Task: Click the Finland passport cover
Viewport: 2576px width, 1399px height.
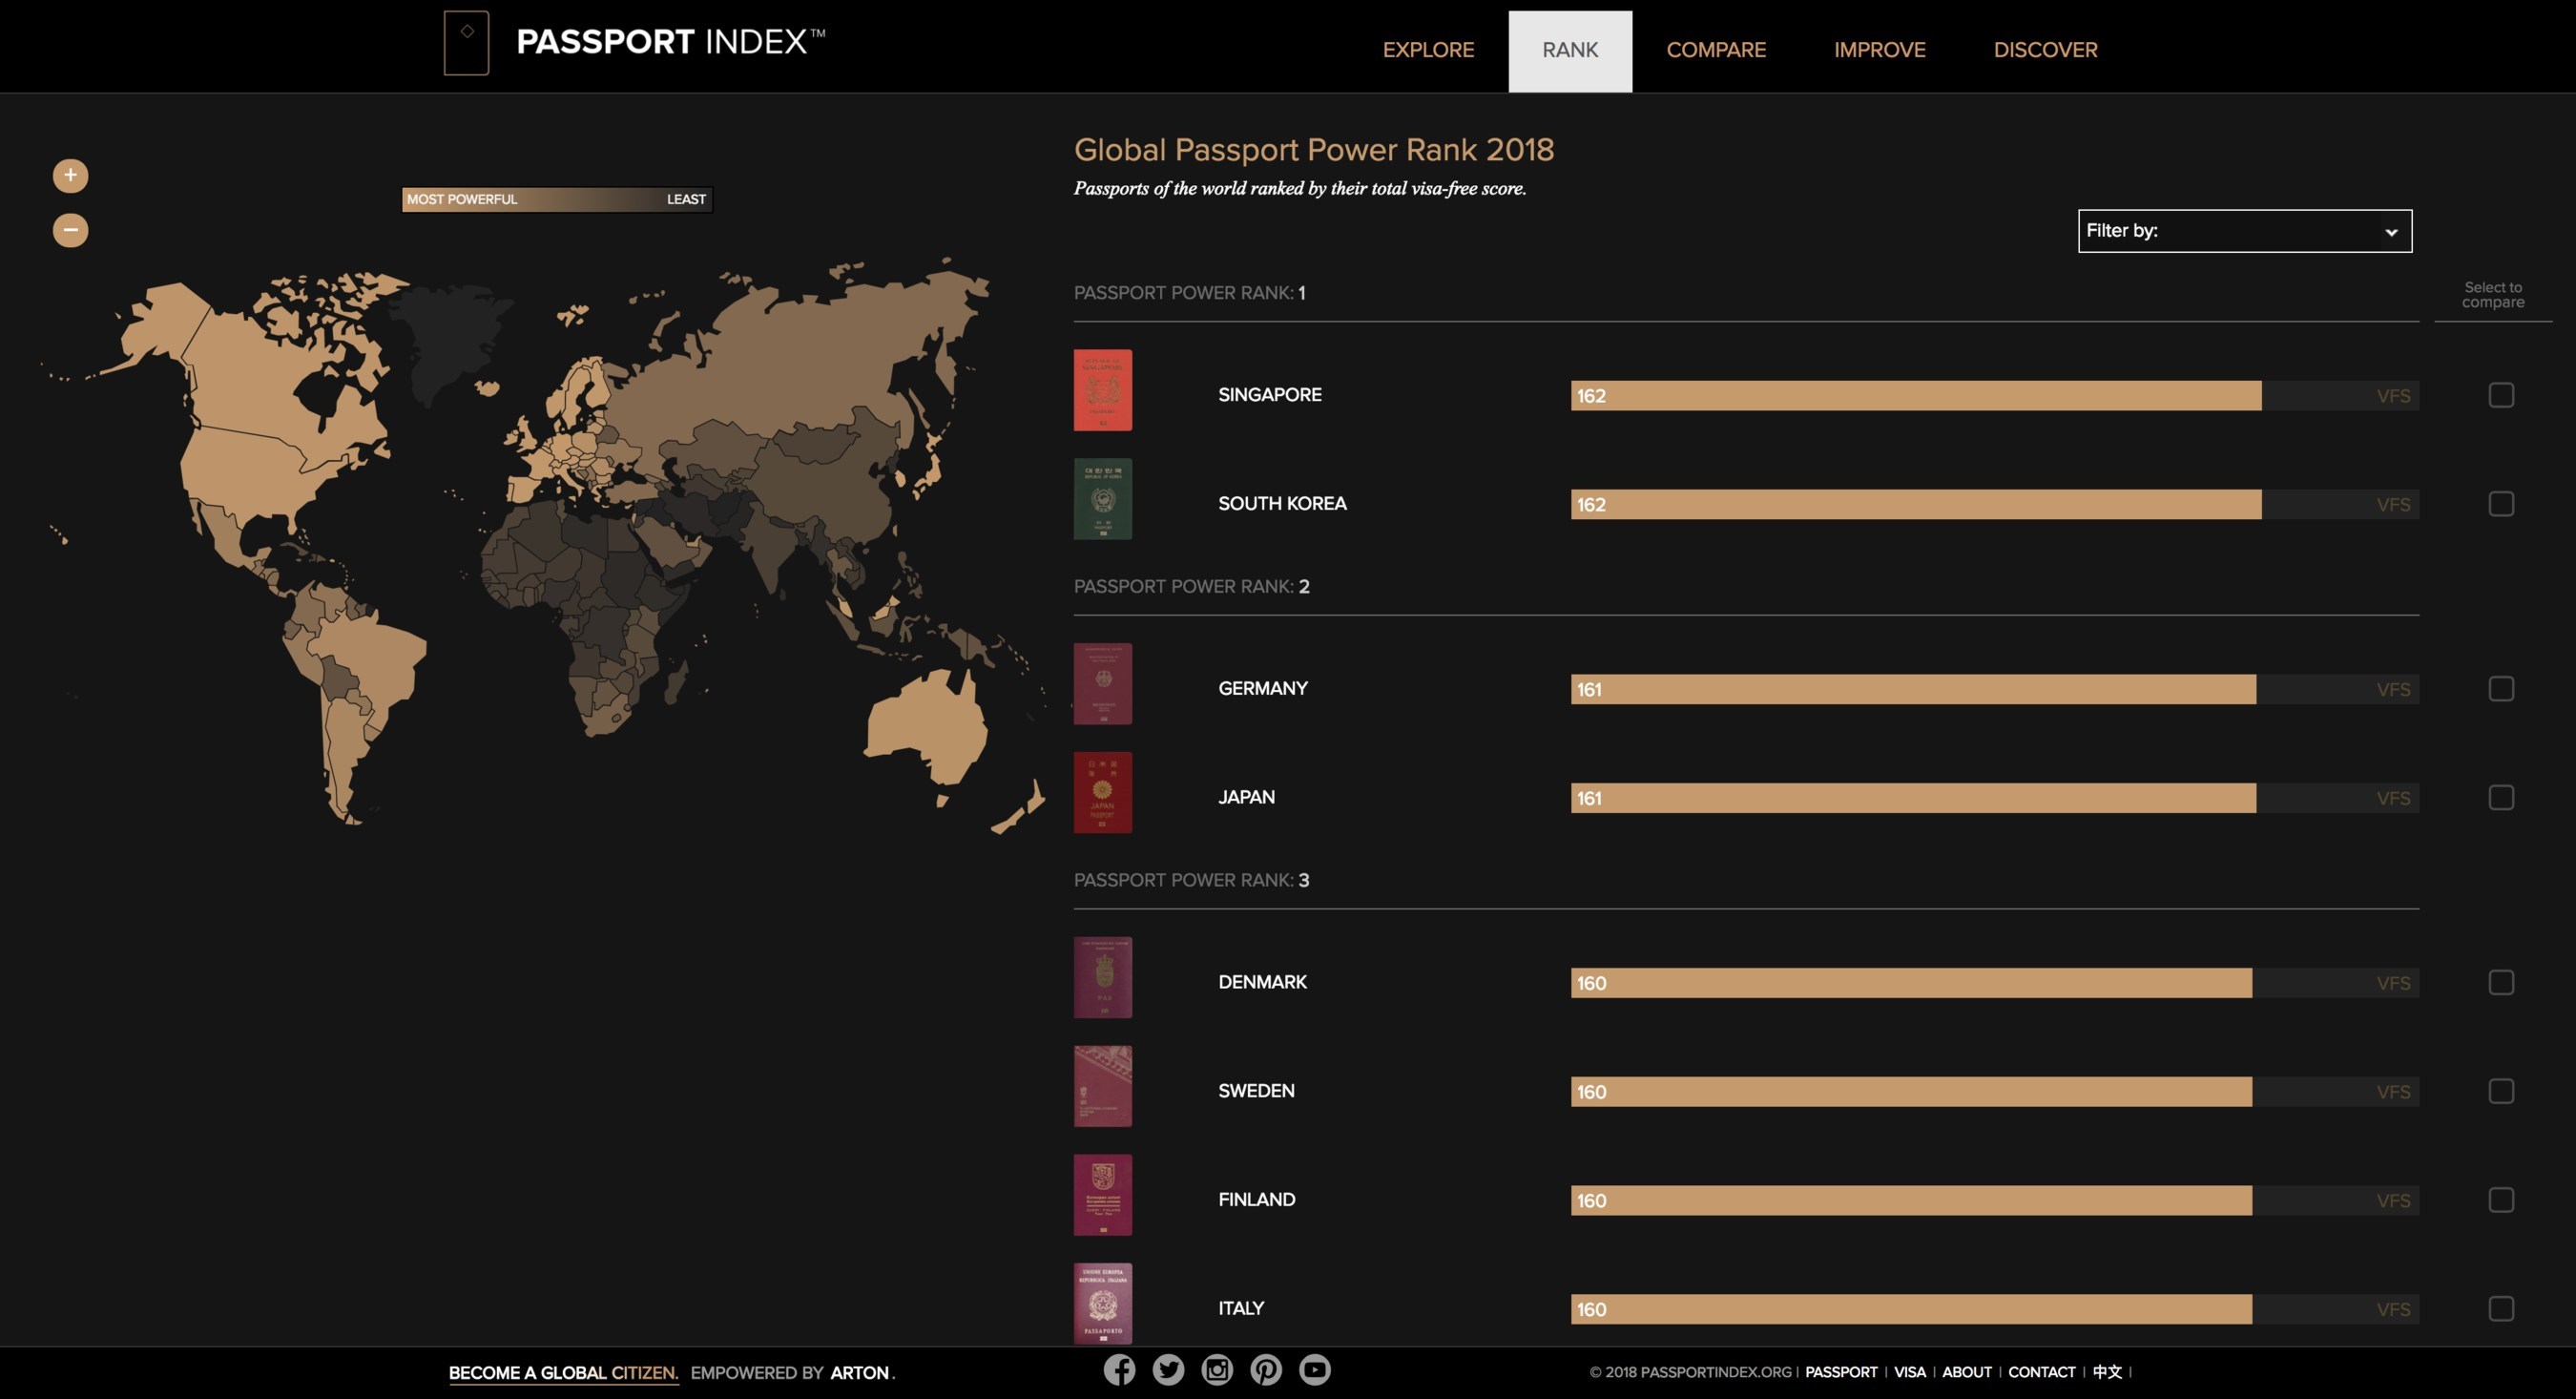Action: point(1103,1196)
